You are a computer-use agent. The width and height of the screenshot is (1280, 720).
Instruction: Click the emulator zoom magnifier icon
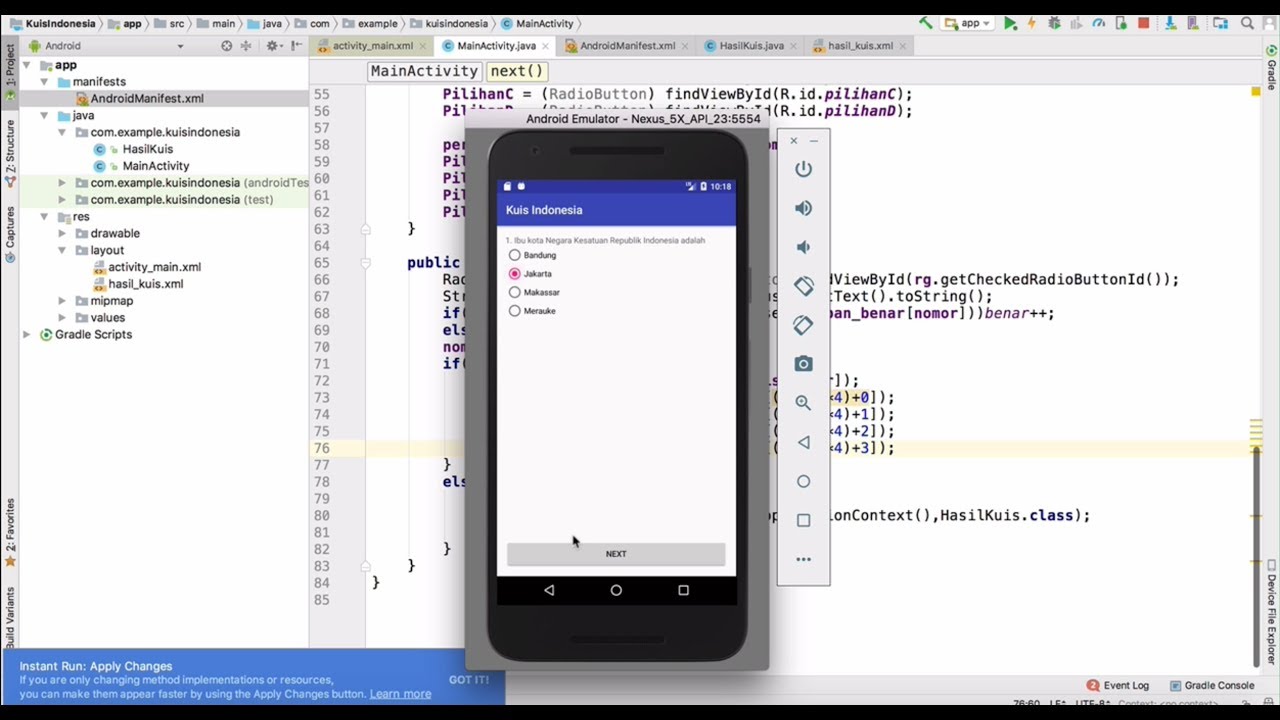[803, 403]
